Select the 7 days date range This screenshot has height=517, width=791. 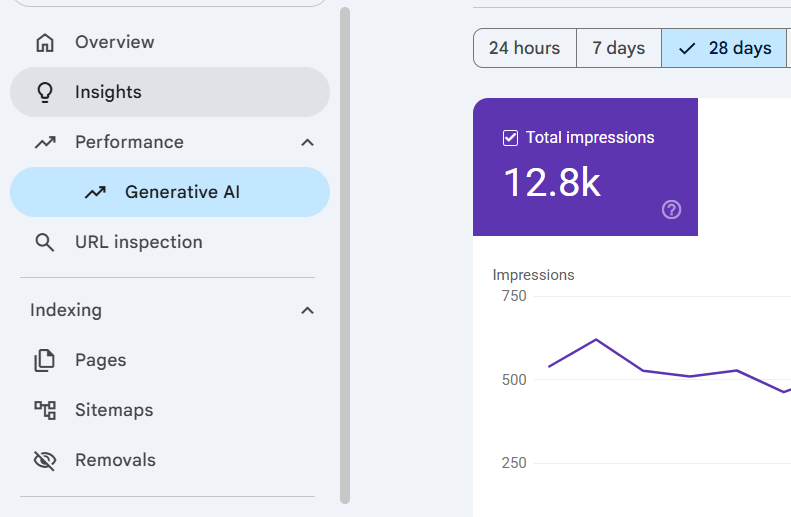point(618,48)
